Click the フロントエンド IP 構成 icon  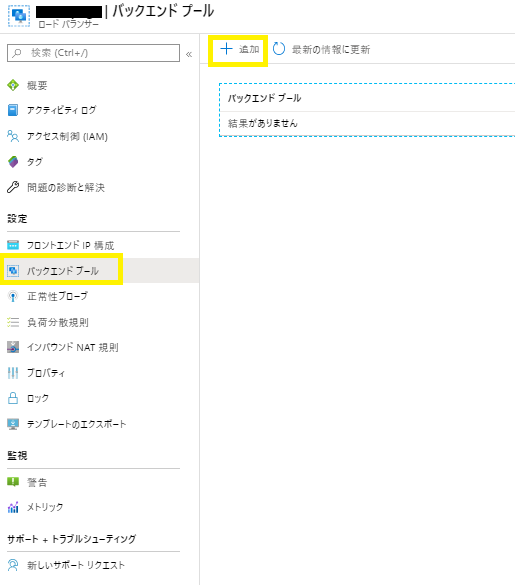click(13, 245)
